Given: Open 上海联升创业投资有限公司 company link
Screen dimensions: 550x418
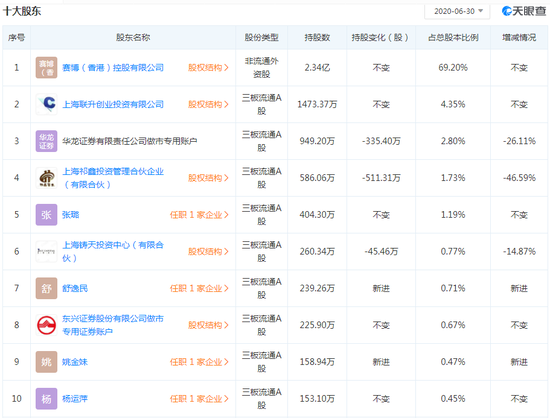Looking at the screenshot, I should (x=113, y=104).
